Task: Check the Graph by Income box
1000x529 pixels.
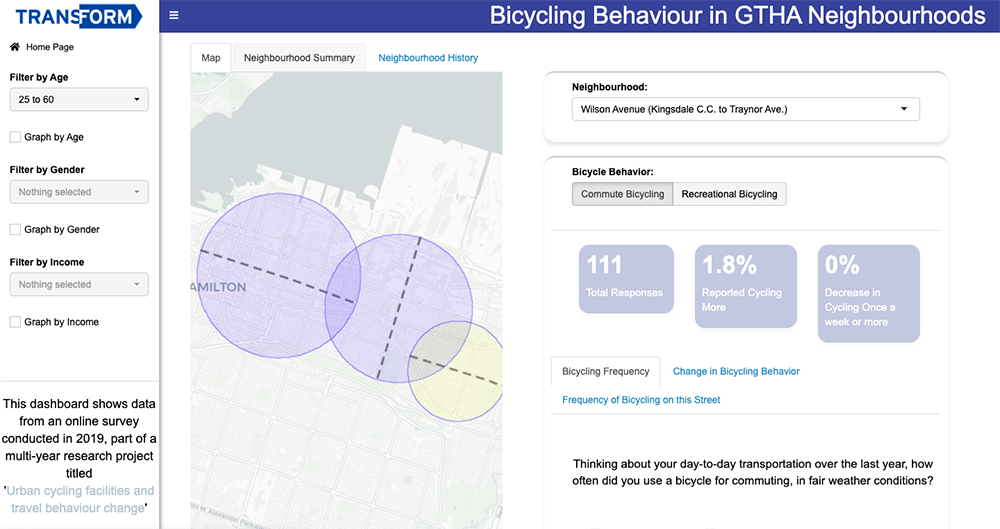Action: coord(15,322)
